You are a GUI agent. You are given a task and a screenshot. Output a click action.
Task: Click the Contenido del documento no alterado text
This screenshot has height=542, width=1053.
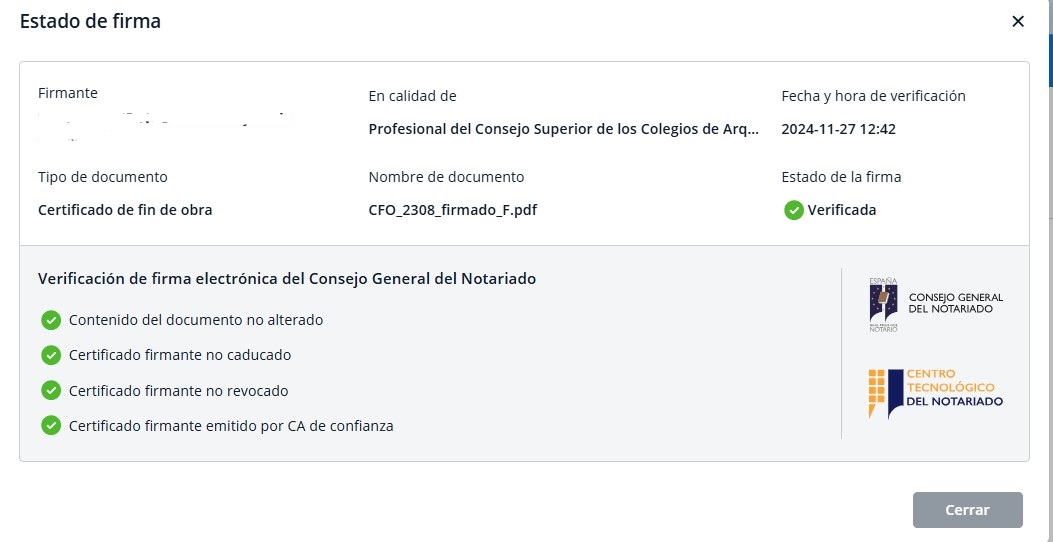coord(196,320)
